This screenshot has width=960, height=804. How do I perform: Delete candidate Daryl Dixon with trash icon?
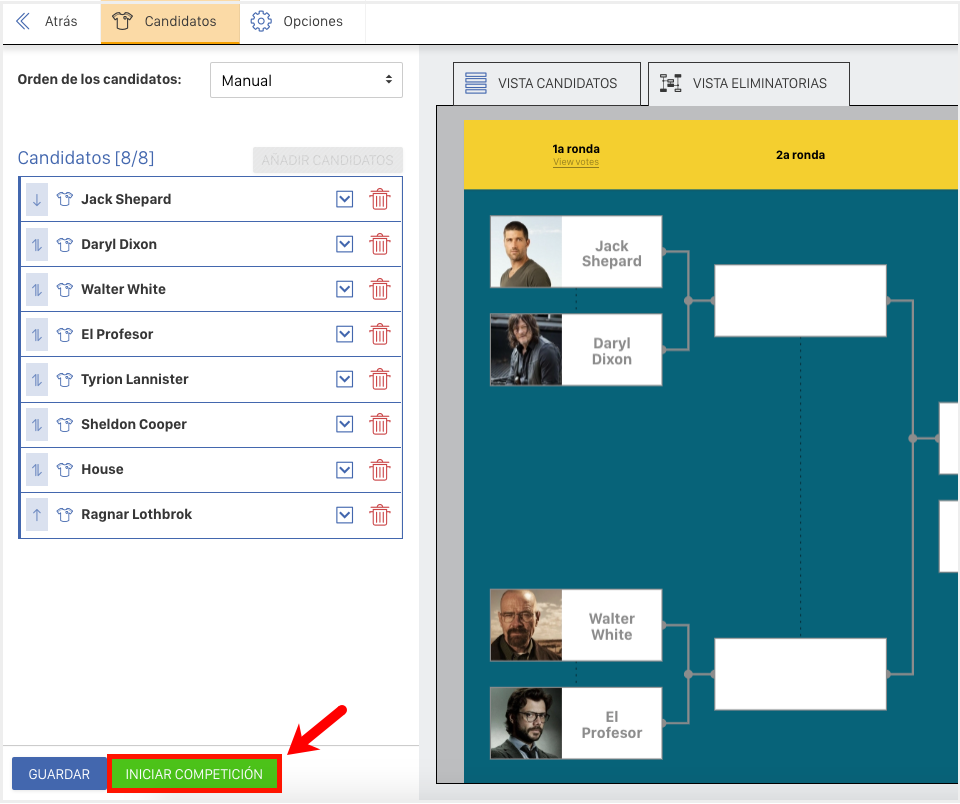tap(380, 244)
